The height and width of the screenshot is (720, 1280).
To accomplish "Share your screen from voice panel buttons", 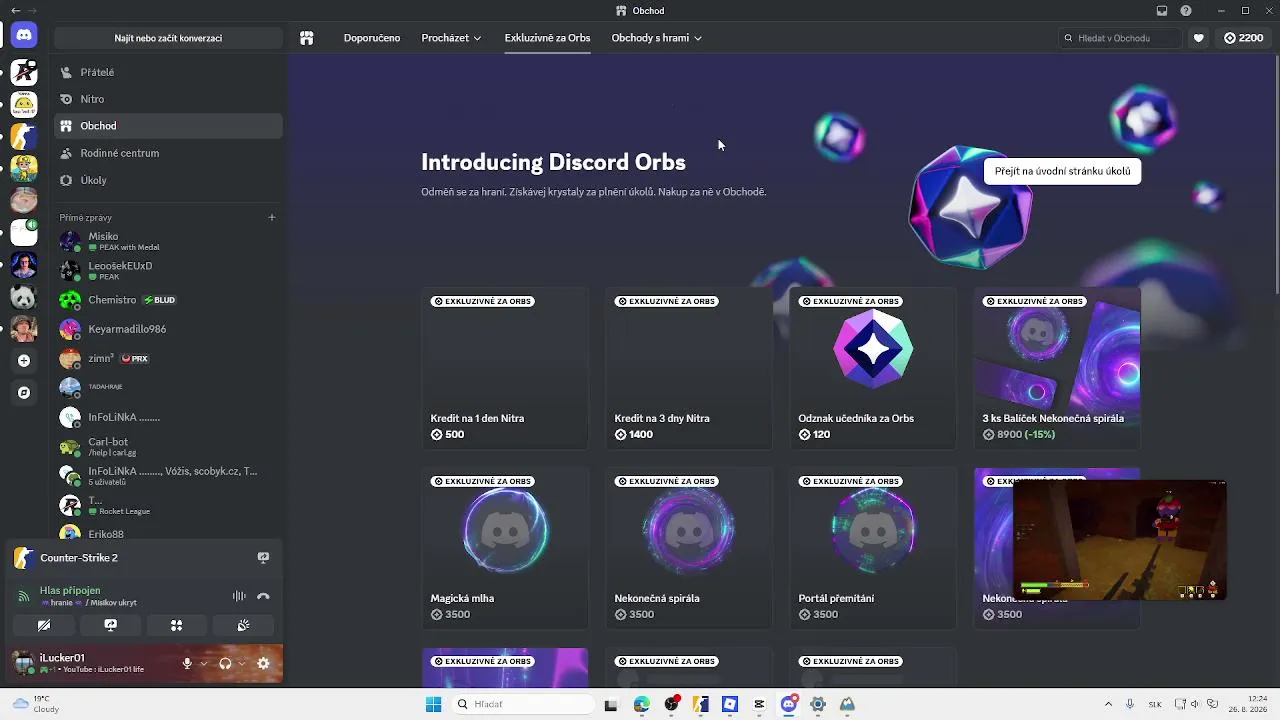I will (x=110, y=625).
